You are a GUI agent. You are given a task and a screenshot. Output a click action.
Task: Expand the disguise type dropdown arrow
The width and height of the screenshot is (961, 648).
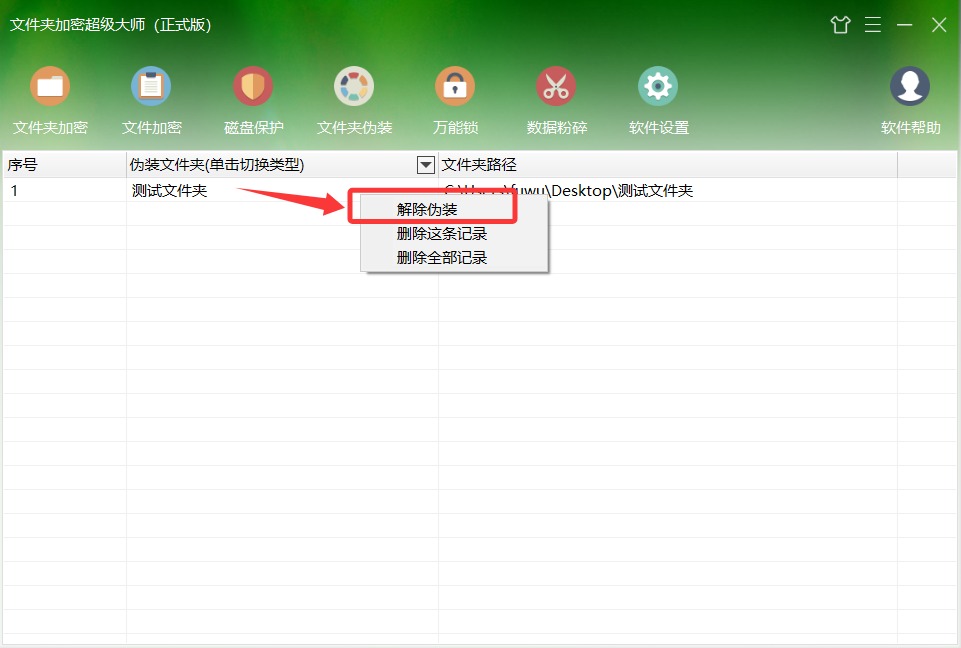(426, 164)
